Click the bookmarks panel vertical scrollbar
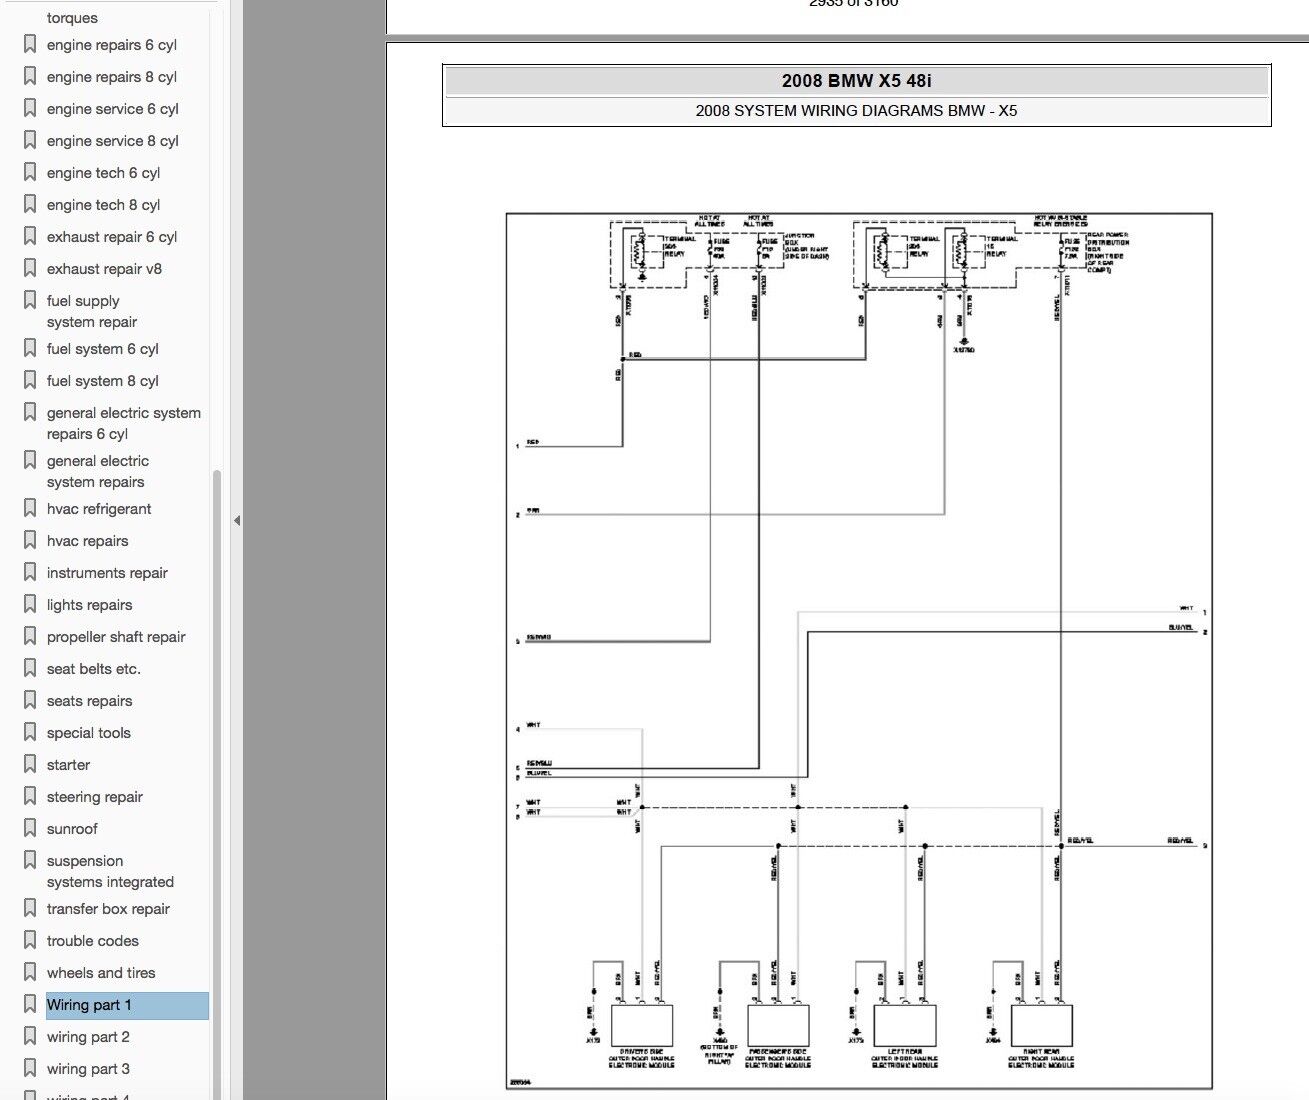This screenshot has width=1309, height=1100. pos(217,700)
